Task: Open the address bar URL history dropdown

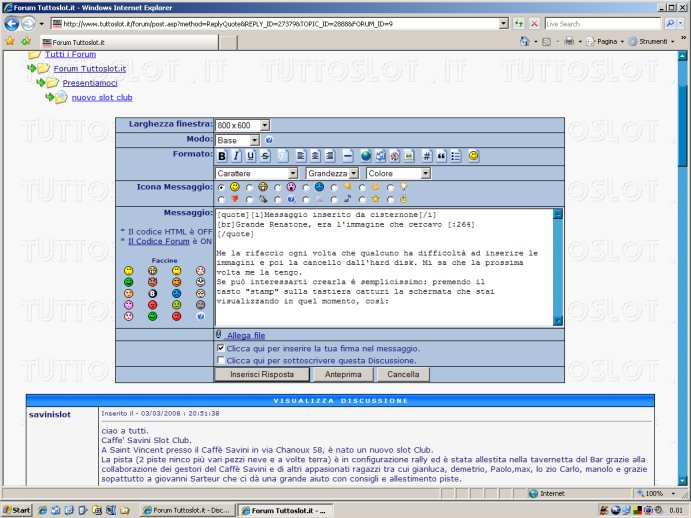Action: pyautogui.click(x=504, y=23)
